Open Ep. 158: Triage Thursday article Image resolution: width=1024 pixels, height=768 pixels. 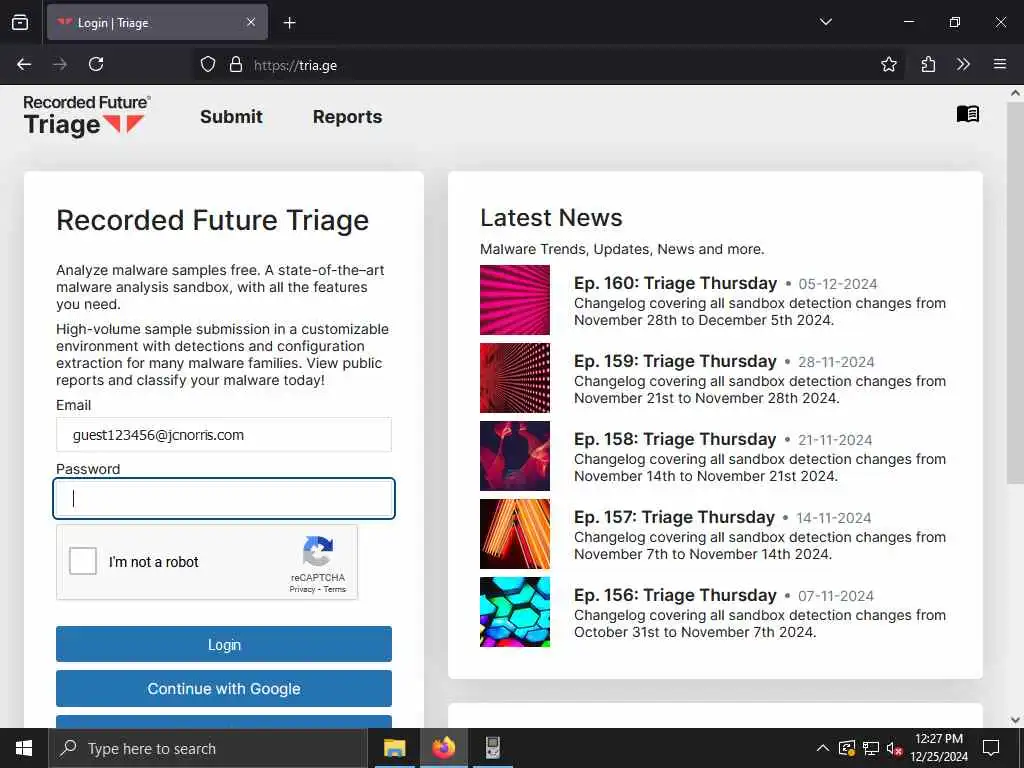coord(675,439)
